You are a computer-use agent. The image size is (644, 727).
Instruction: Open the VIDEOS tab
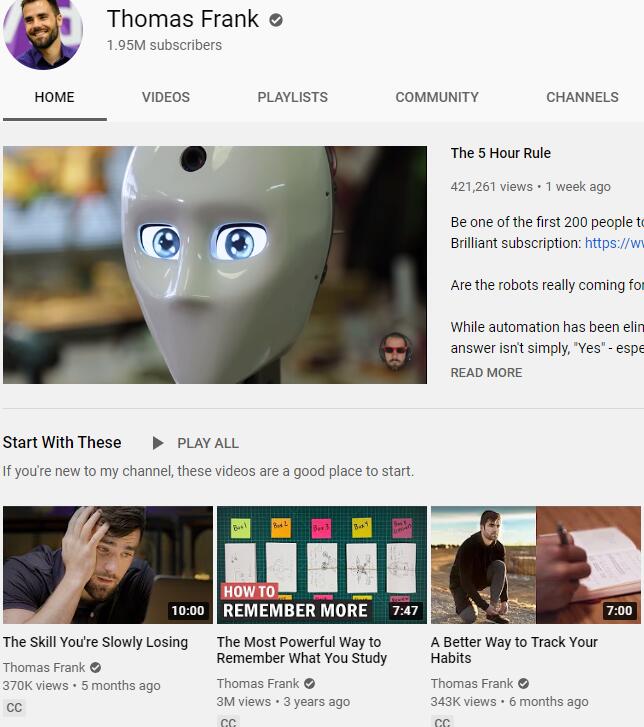coord(166,97)
